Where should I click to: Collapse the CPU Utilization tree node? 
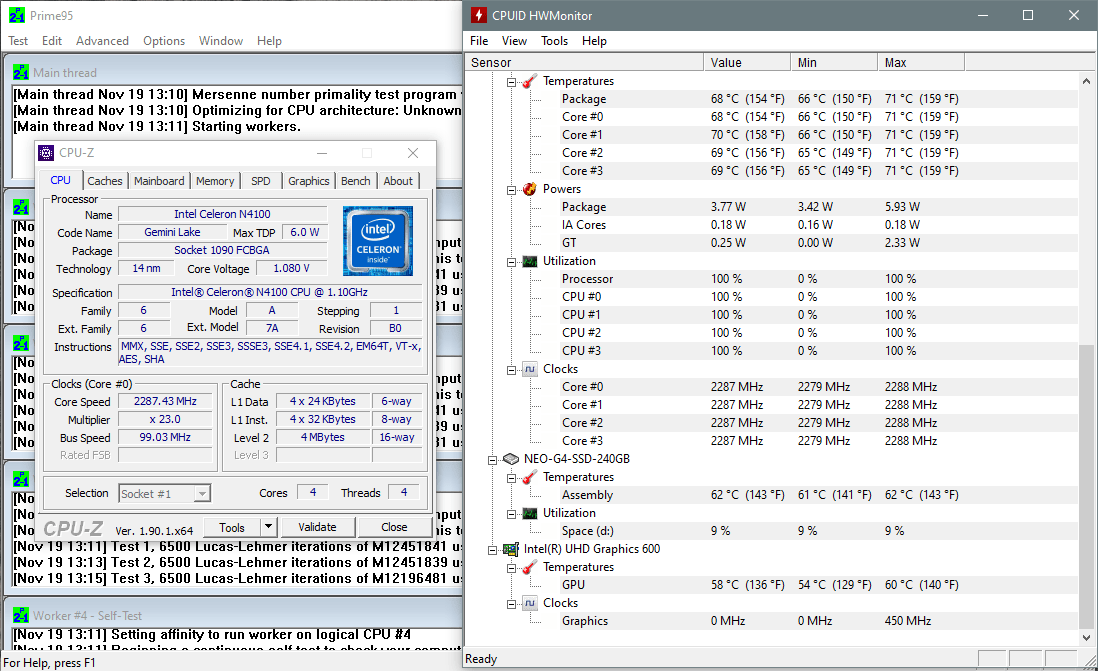(511, 262)
